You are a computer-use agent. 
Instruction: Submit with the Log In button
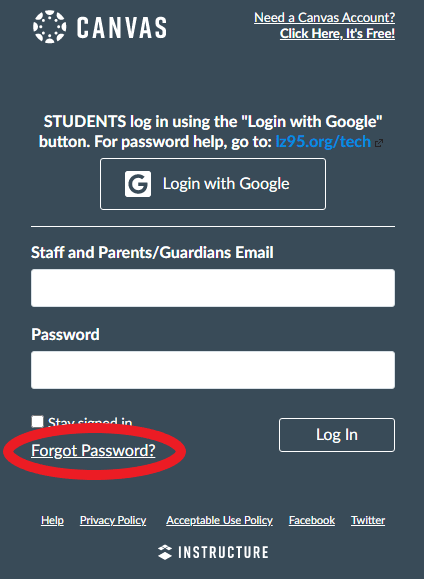pos(337,435)
